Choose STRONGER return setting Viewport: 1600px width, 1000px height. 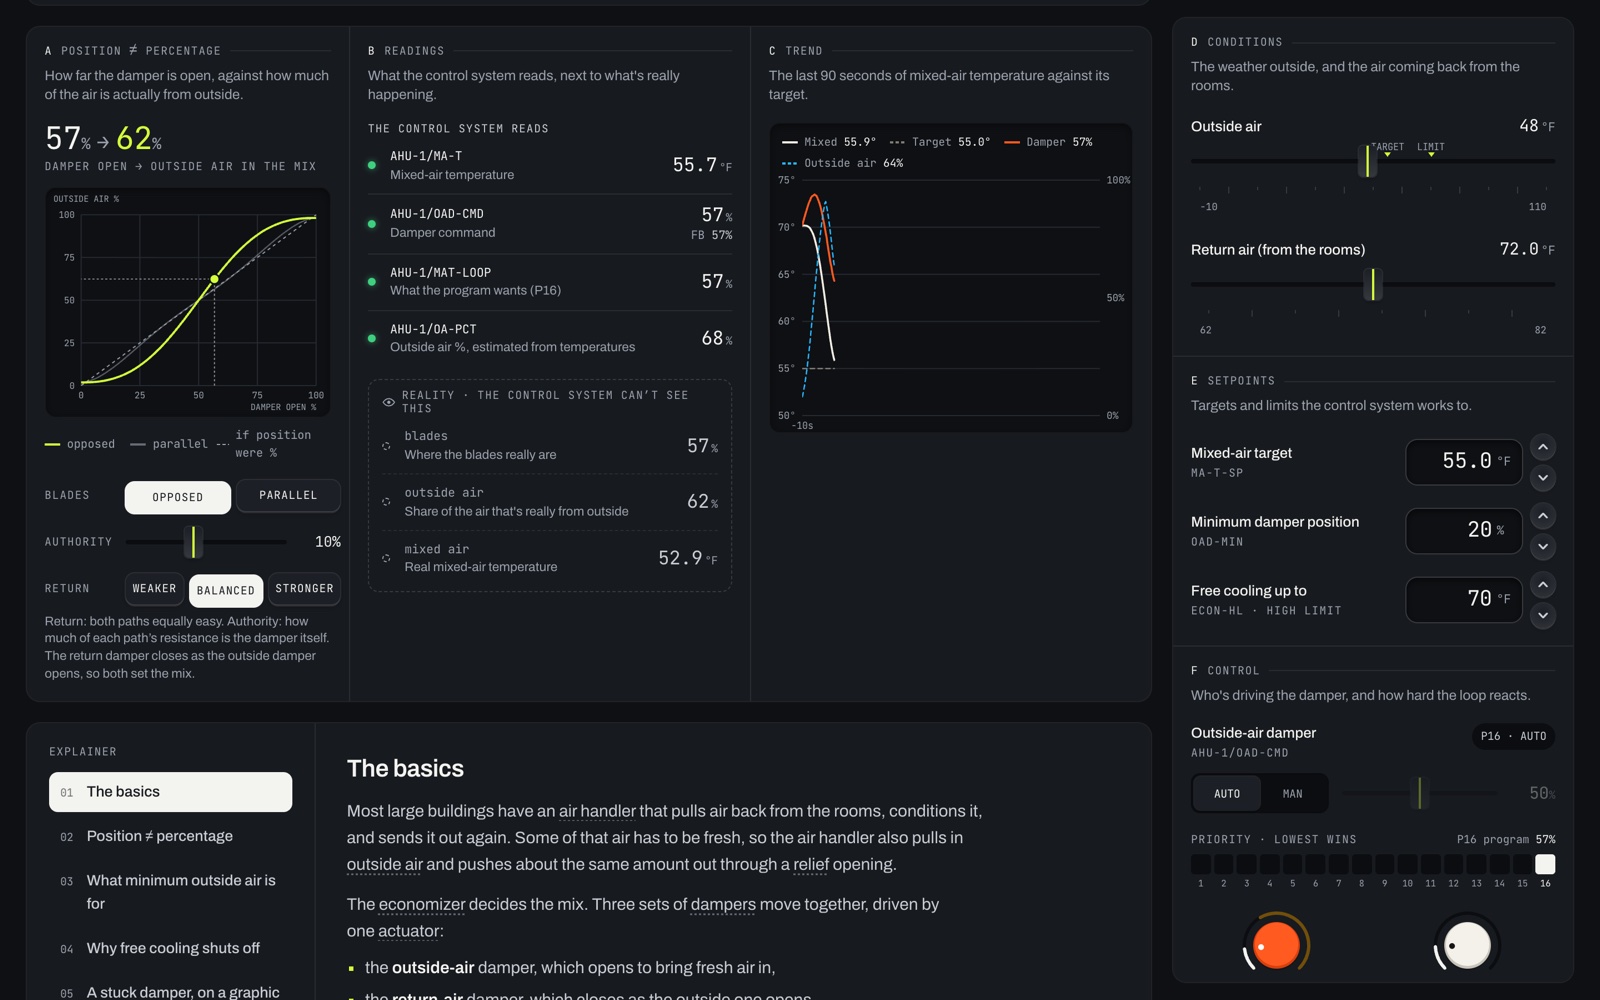[x=304, y=589]
